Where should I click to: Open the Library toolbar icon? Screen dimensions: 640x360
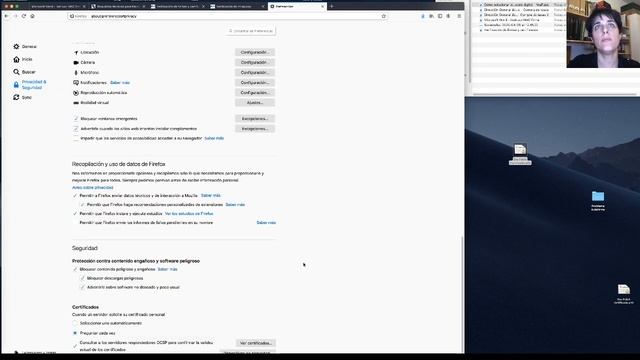point(431,16)
